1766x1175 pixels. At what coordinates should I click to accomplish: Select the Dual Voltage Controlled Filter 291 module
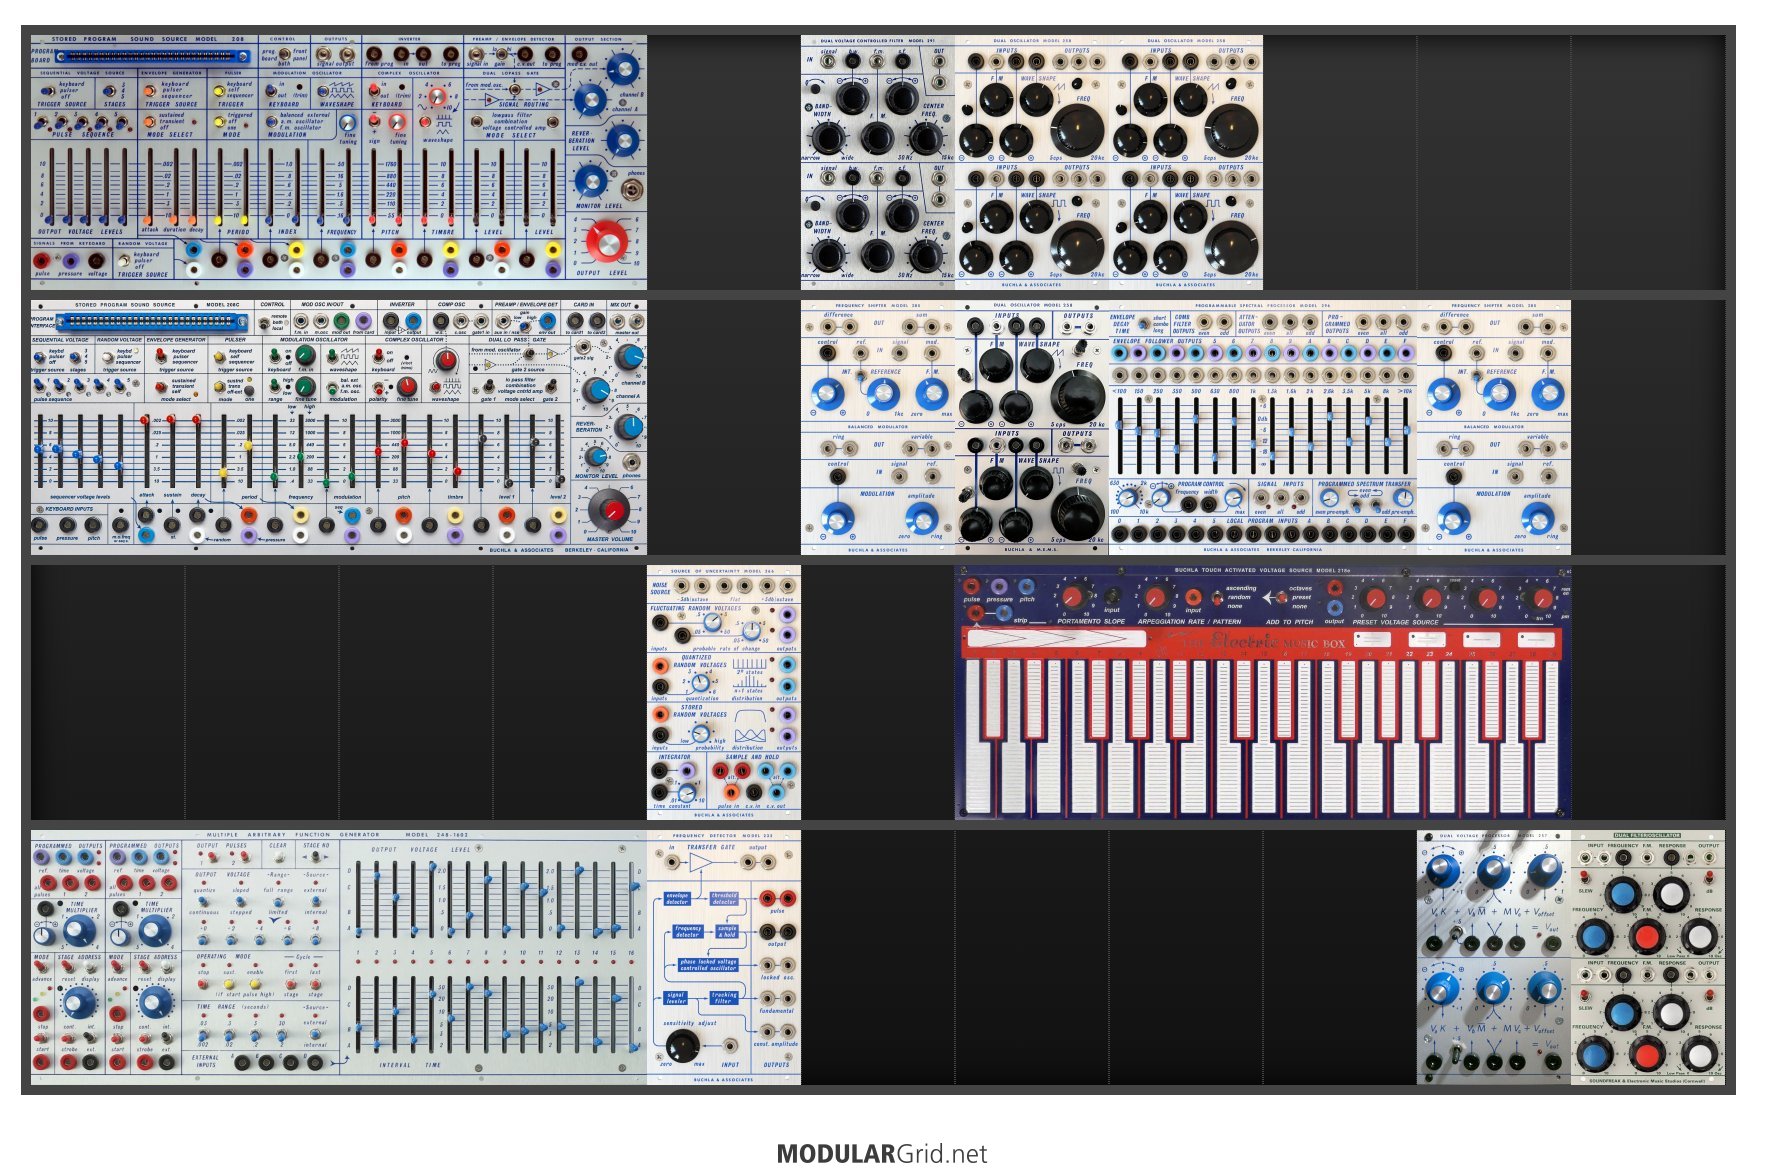[x=878, y=163]
